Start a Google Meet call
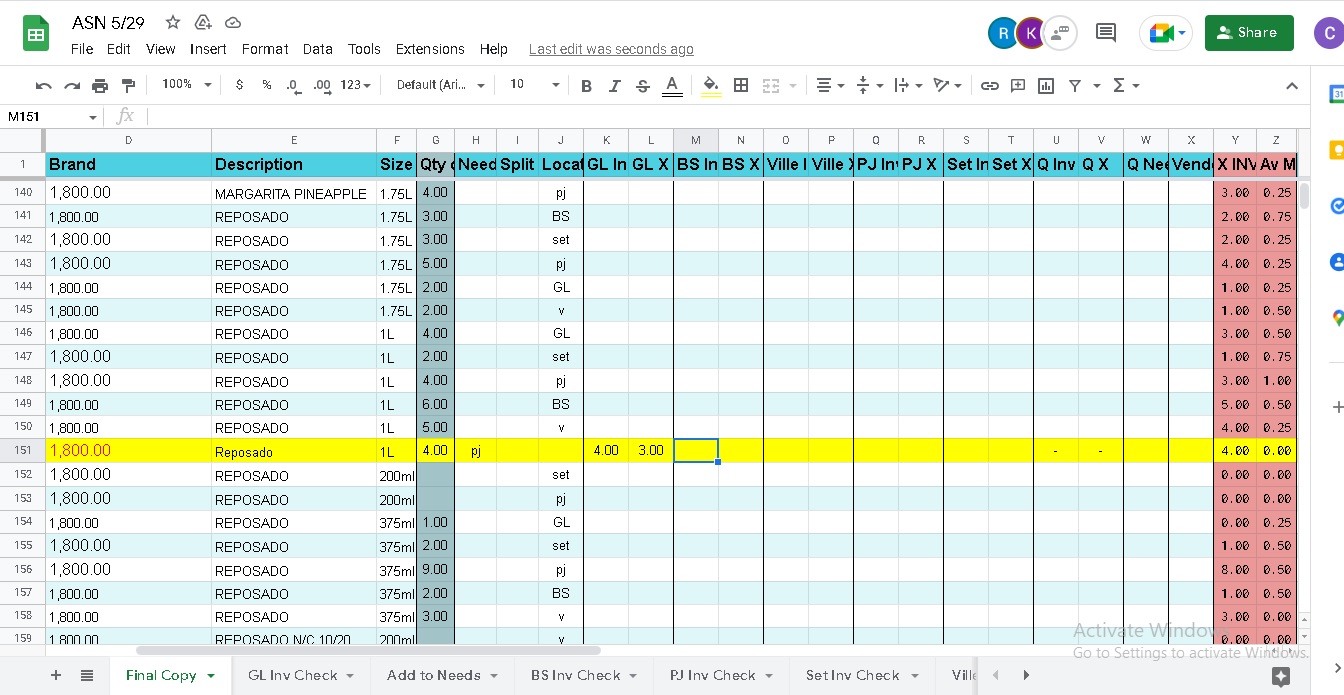 click(x=1166, y=33)
